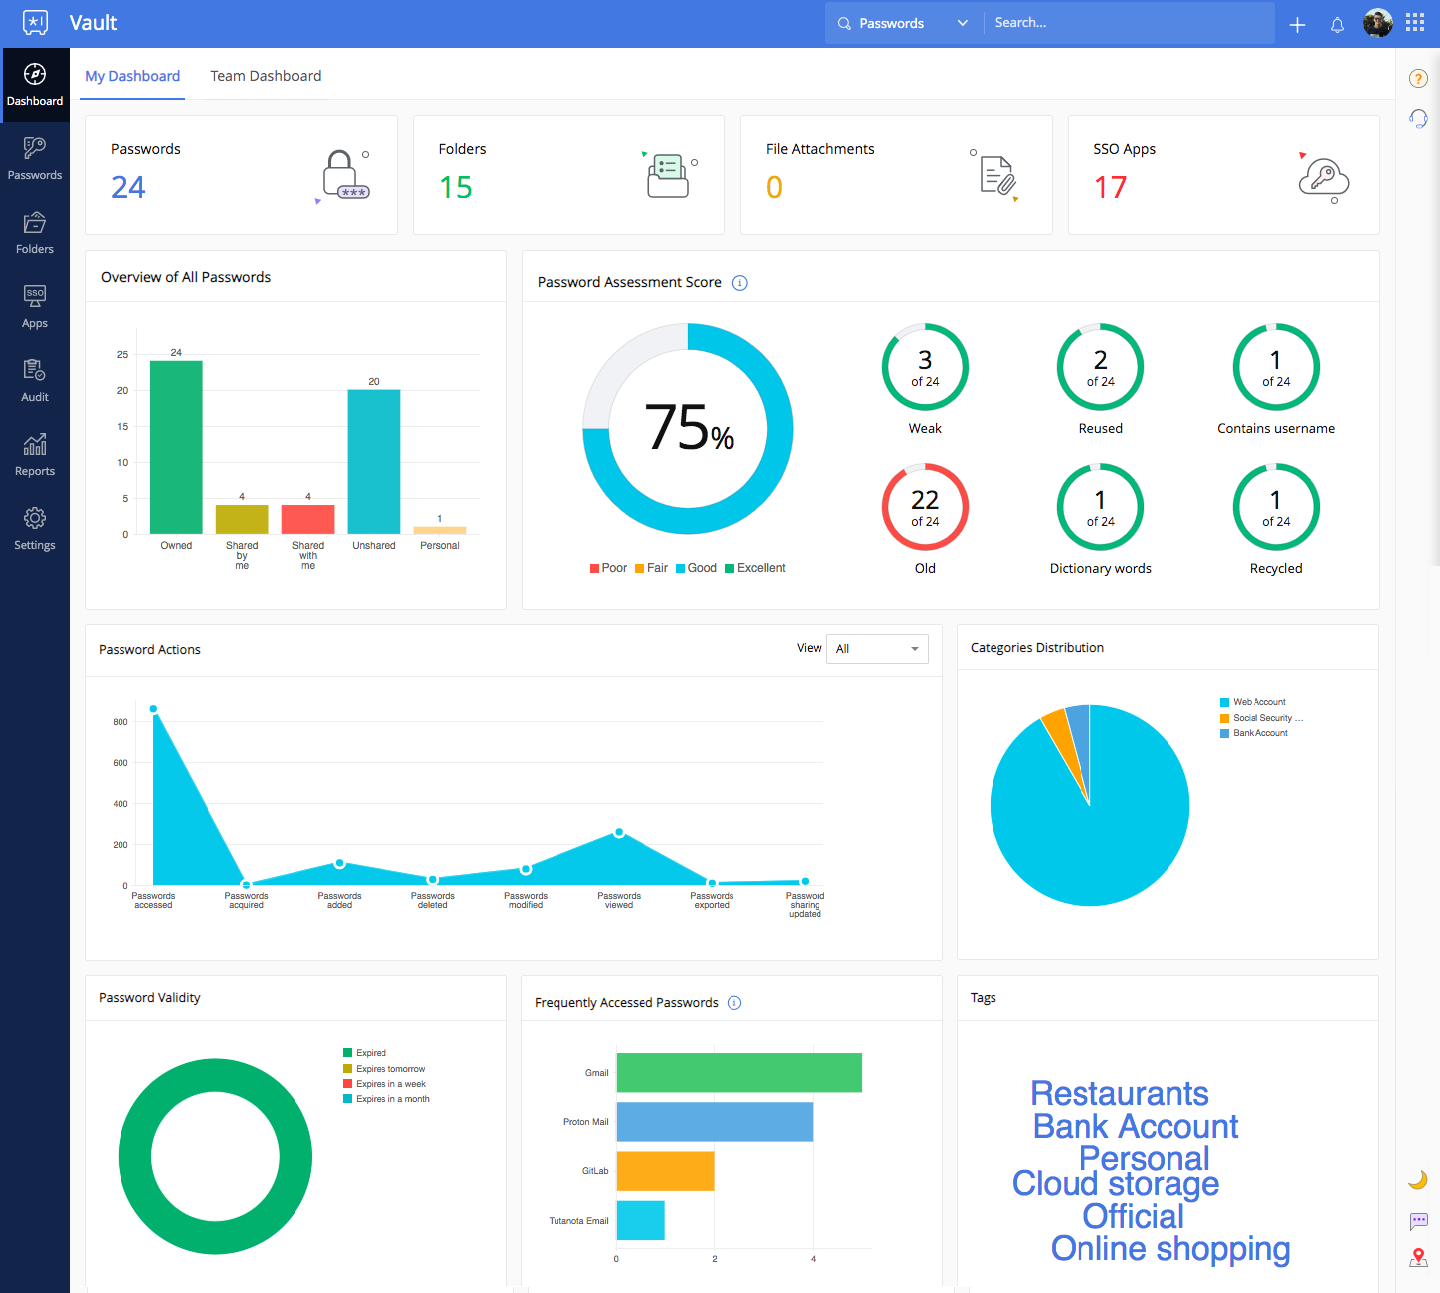This screenshot has width=1440, height=1293.
Task: Open the apps grid launcher
Action: click(1415, 22)
